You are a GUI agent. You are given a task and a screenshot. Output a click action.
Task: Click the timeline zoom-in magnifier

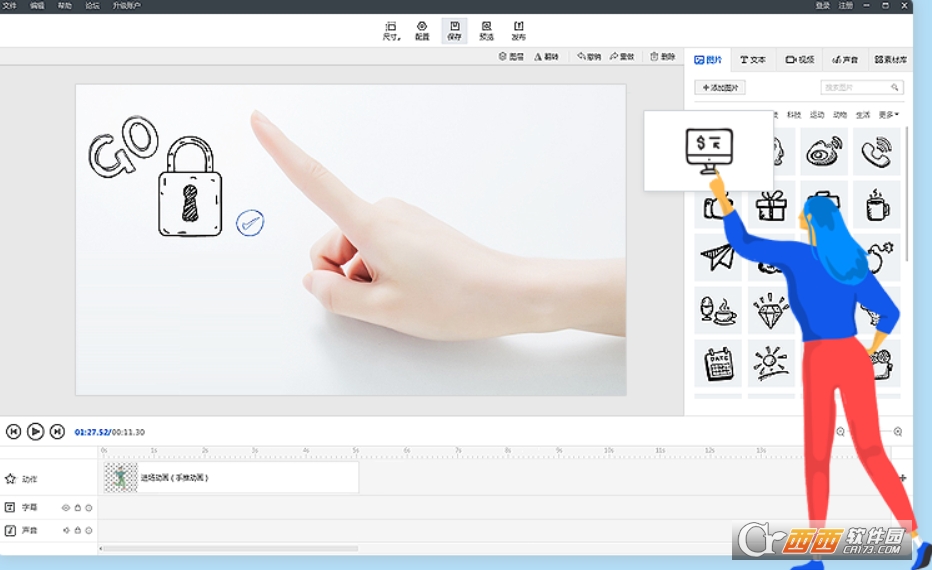[x=898, y=432]
